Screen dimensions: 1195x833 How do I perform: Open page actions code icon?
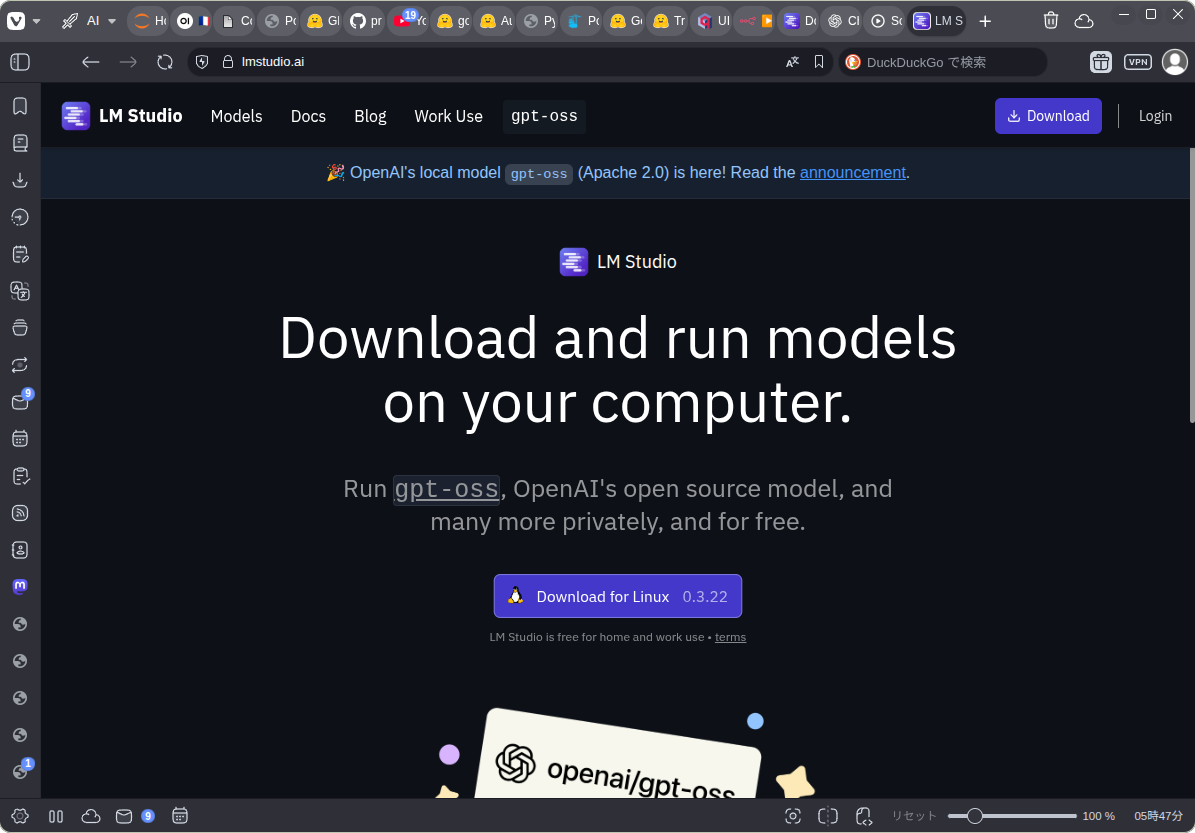tap(863, 816)
